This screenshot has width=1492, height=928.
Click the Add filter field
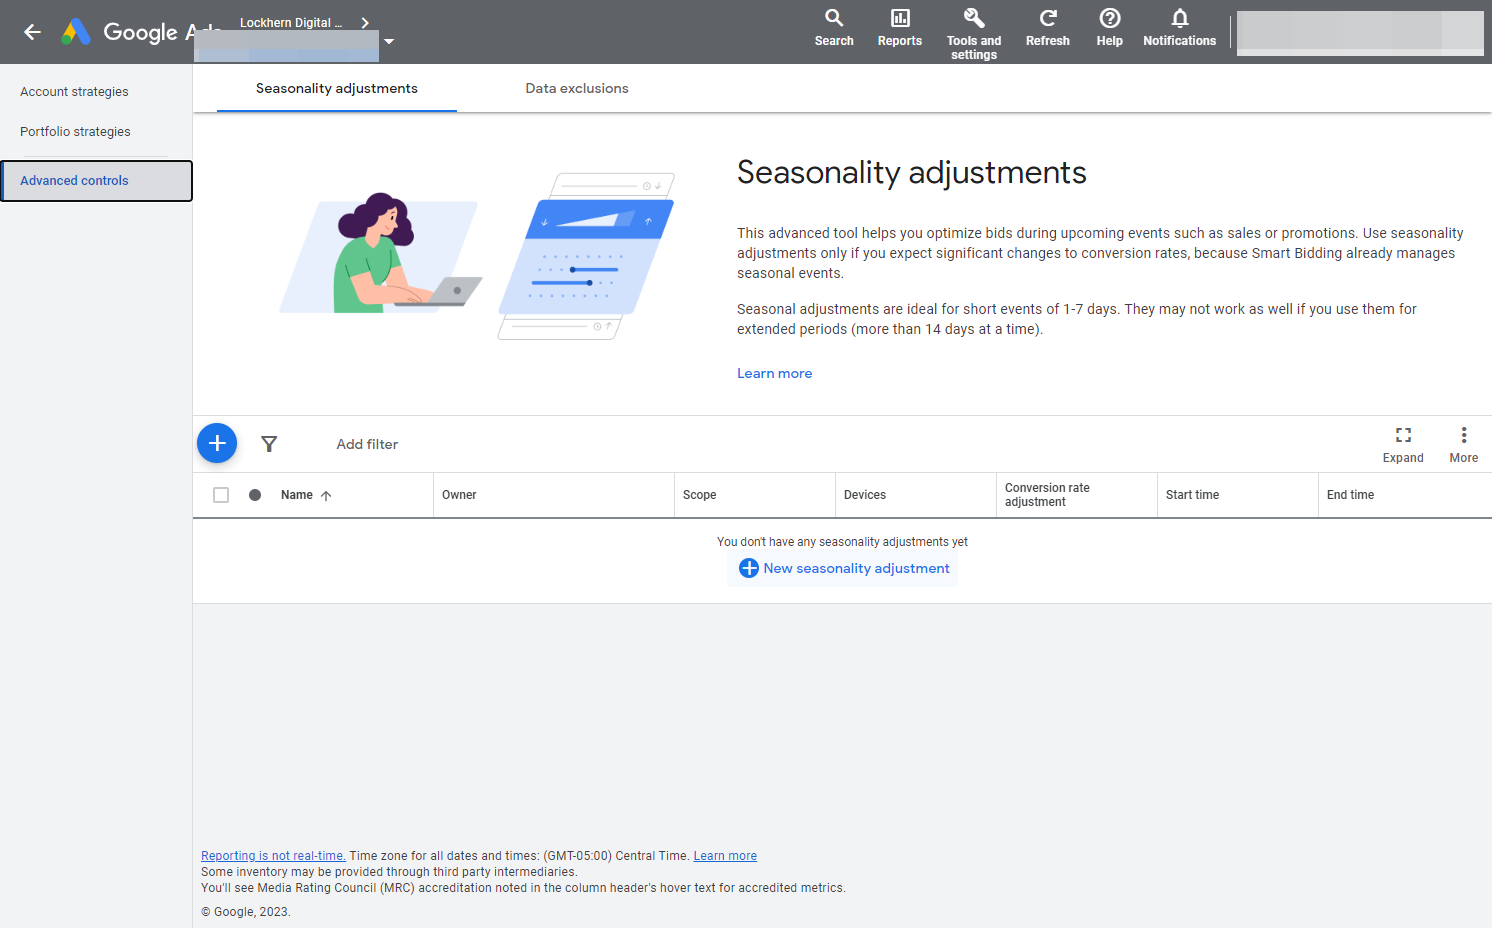click(x=367, y=444)
